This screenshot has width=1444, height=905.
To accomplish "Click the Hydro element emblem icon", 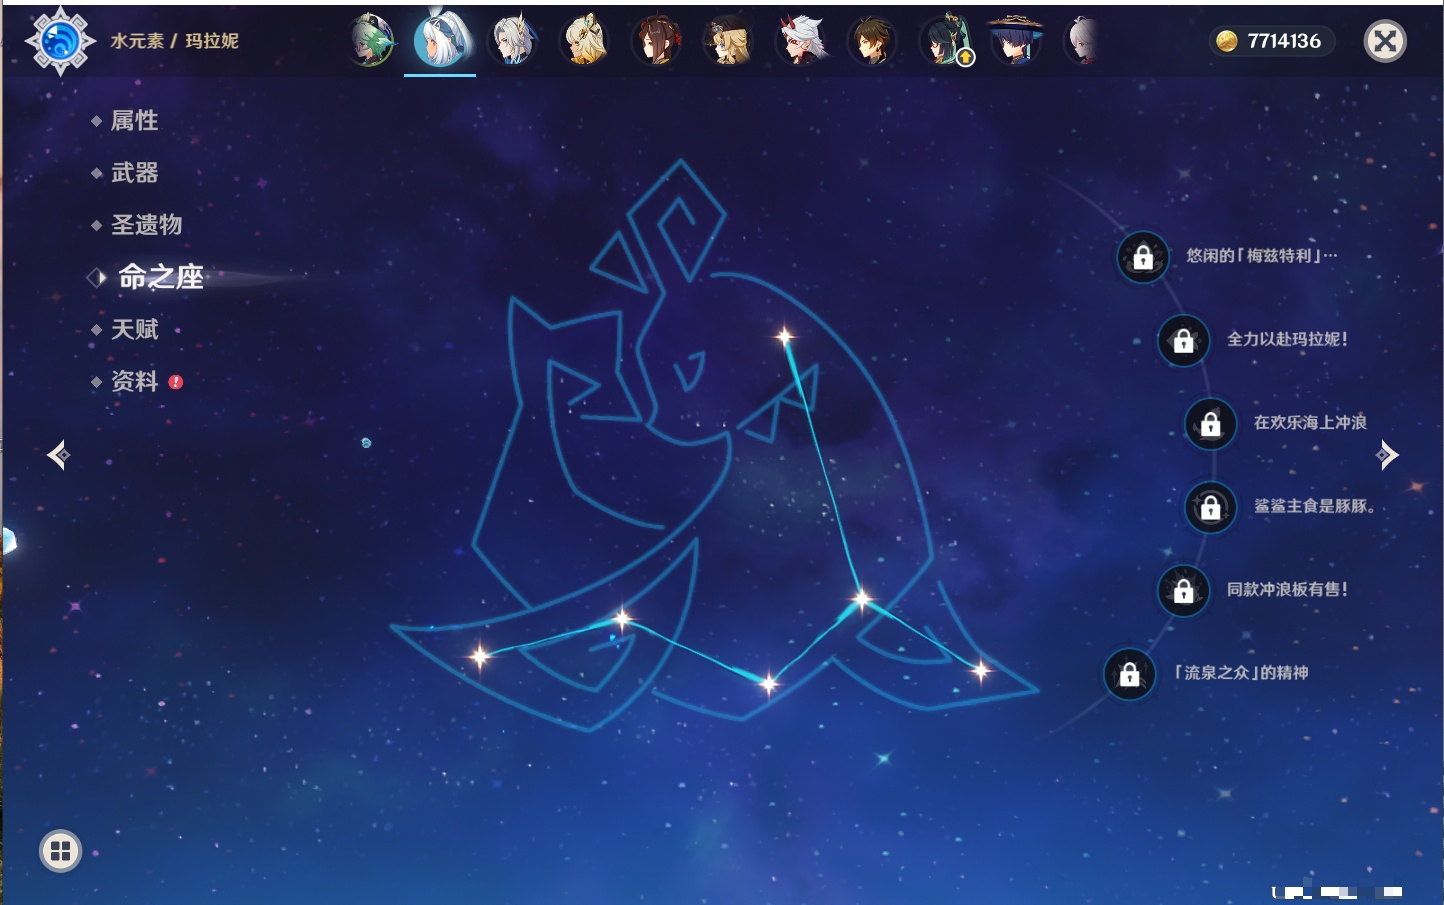I will [60, 41].
